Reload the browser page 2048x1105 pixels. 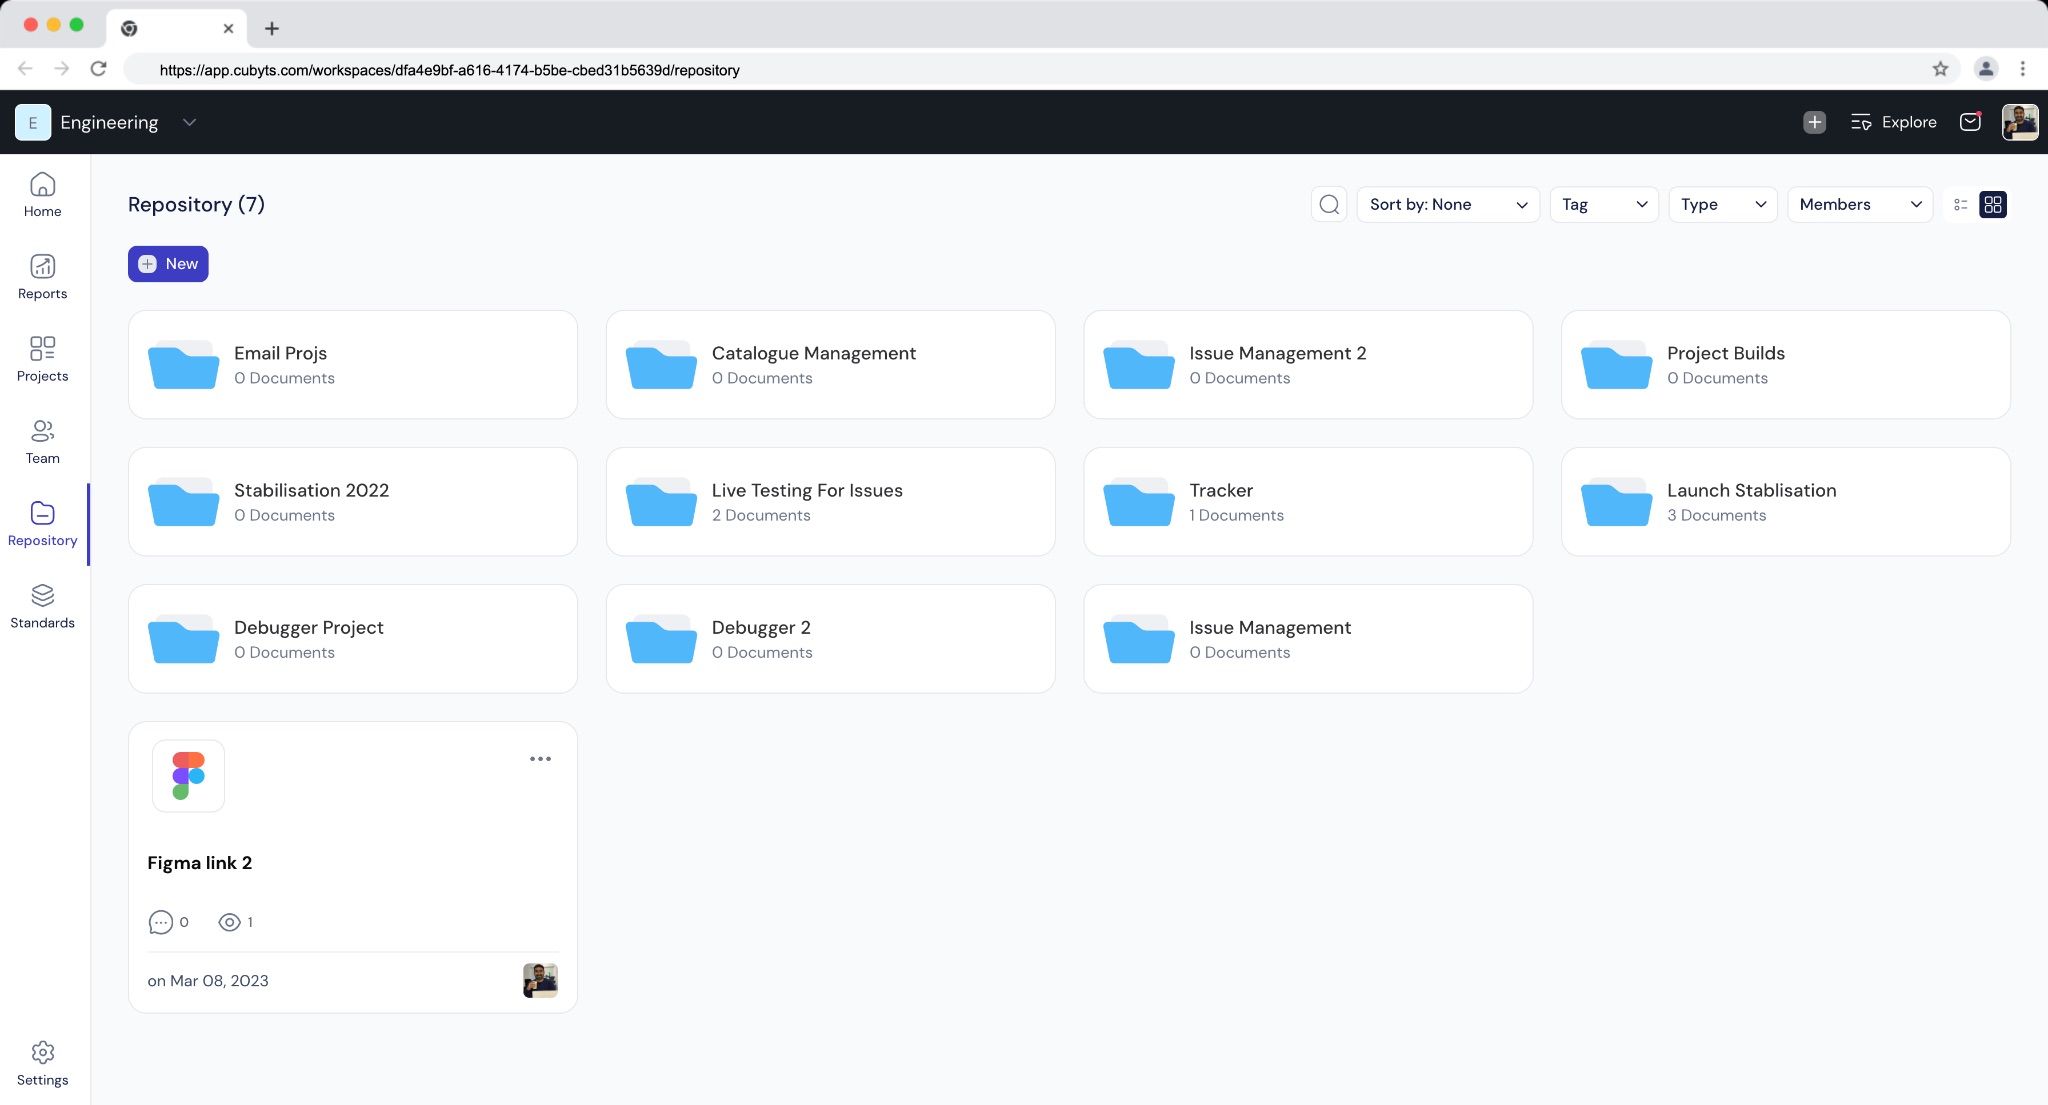(x=98, y=69)
